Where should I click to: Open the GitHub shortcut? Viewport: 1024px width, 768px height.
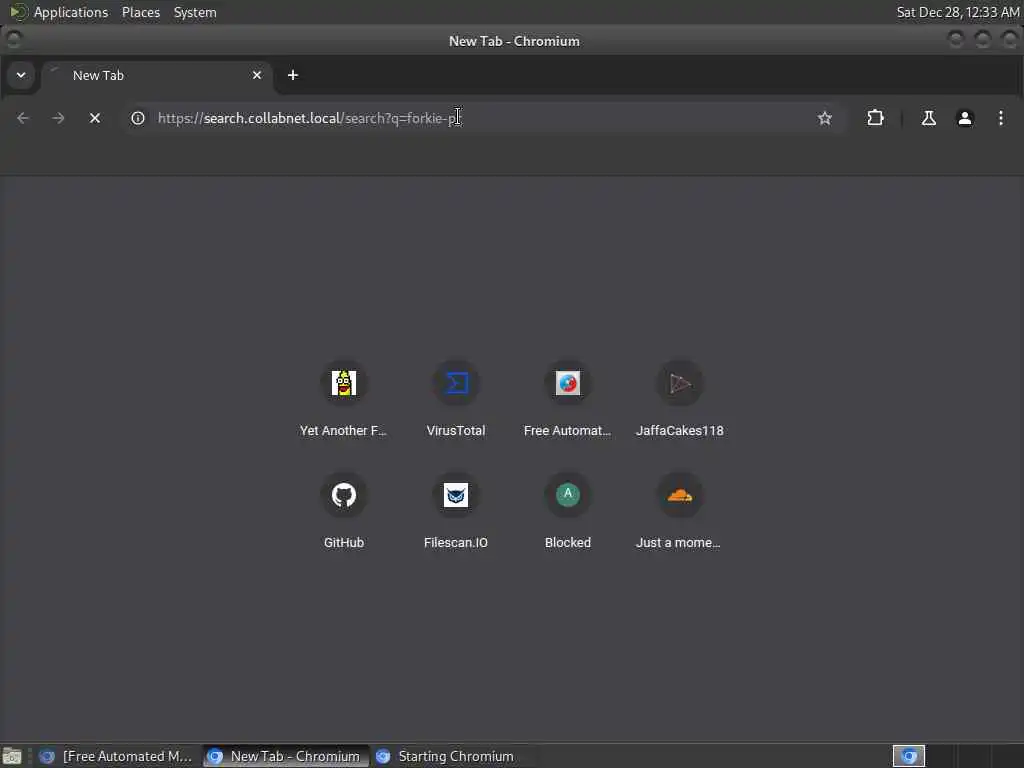[x=344, y=512]
